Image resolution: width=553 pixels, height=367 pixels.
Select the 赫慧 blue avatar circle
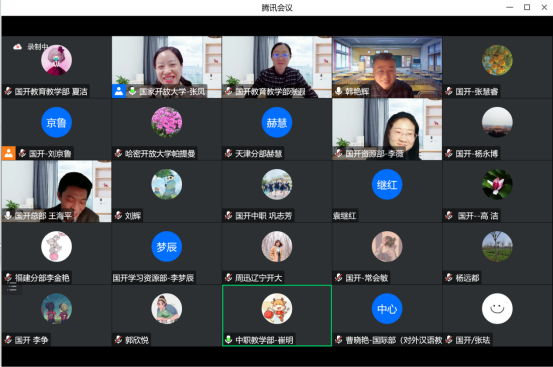point(277,122)
